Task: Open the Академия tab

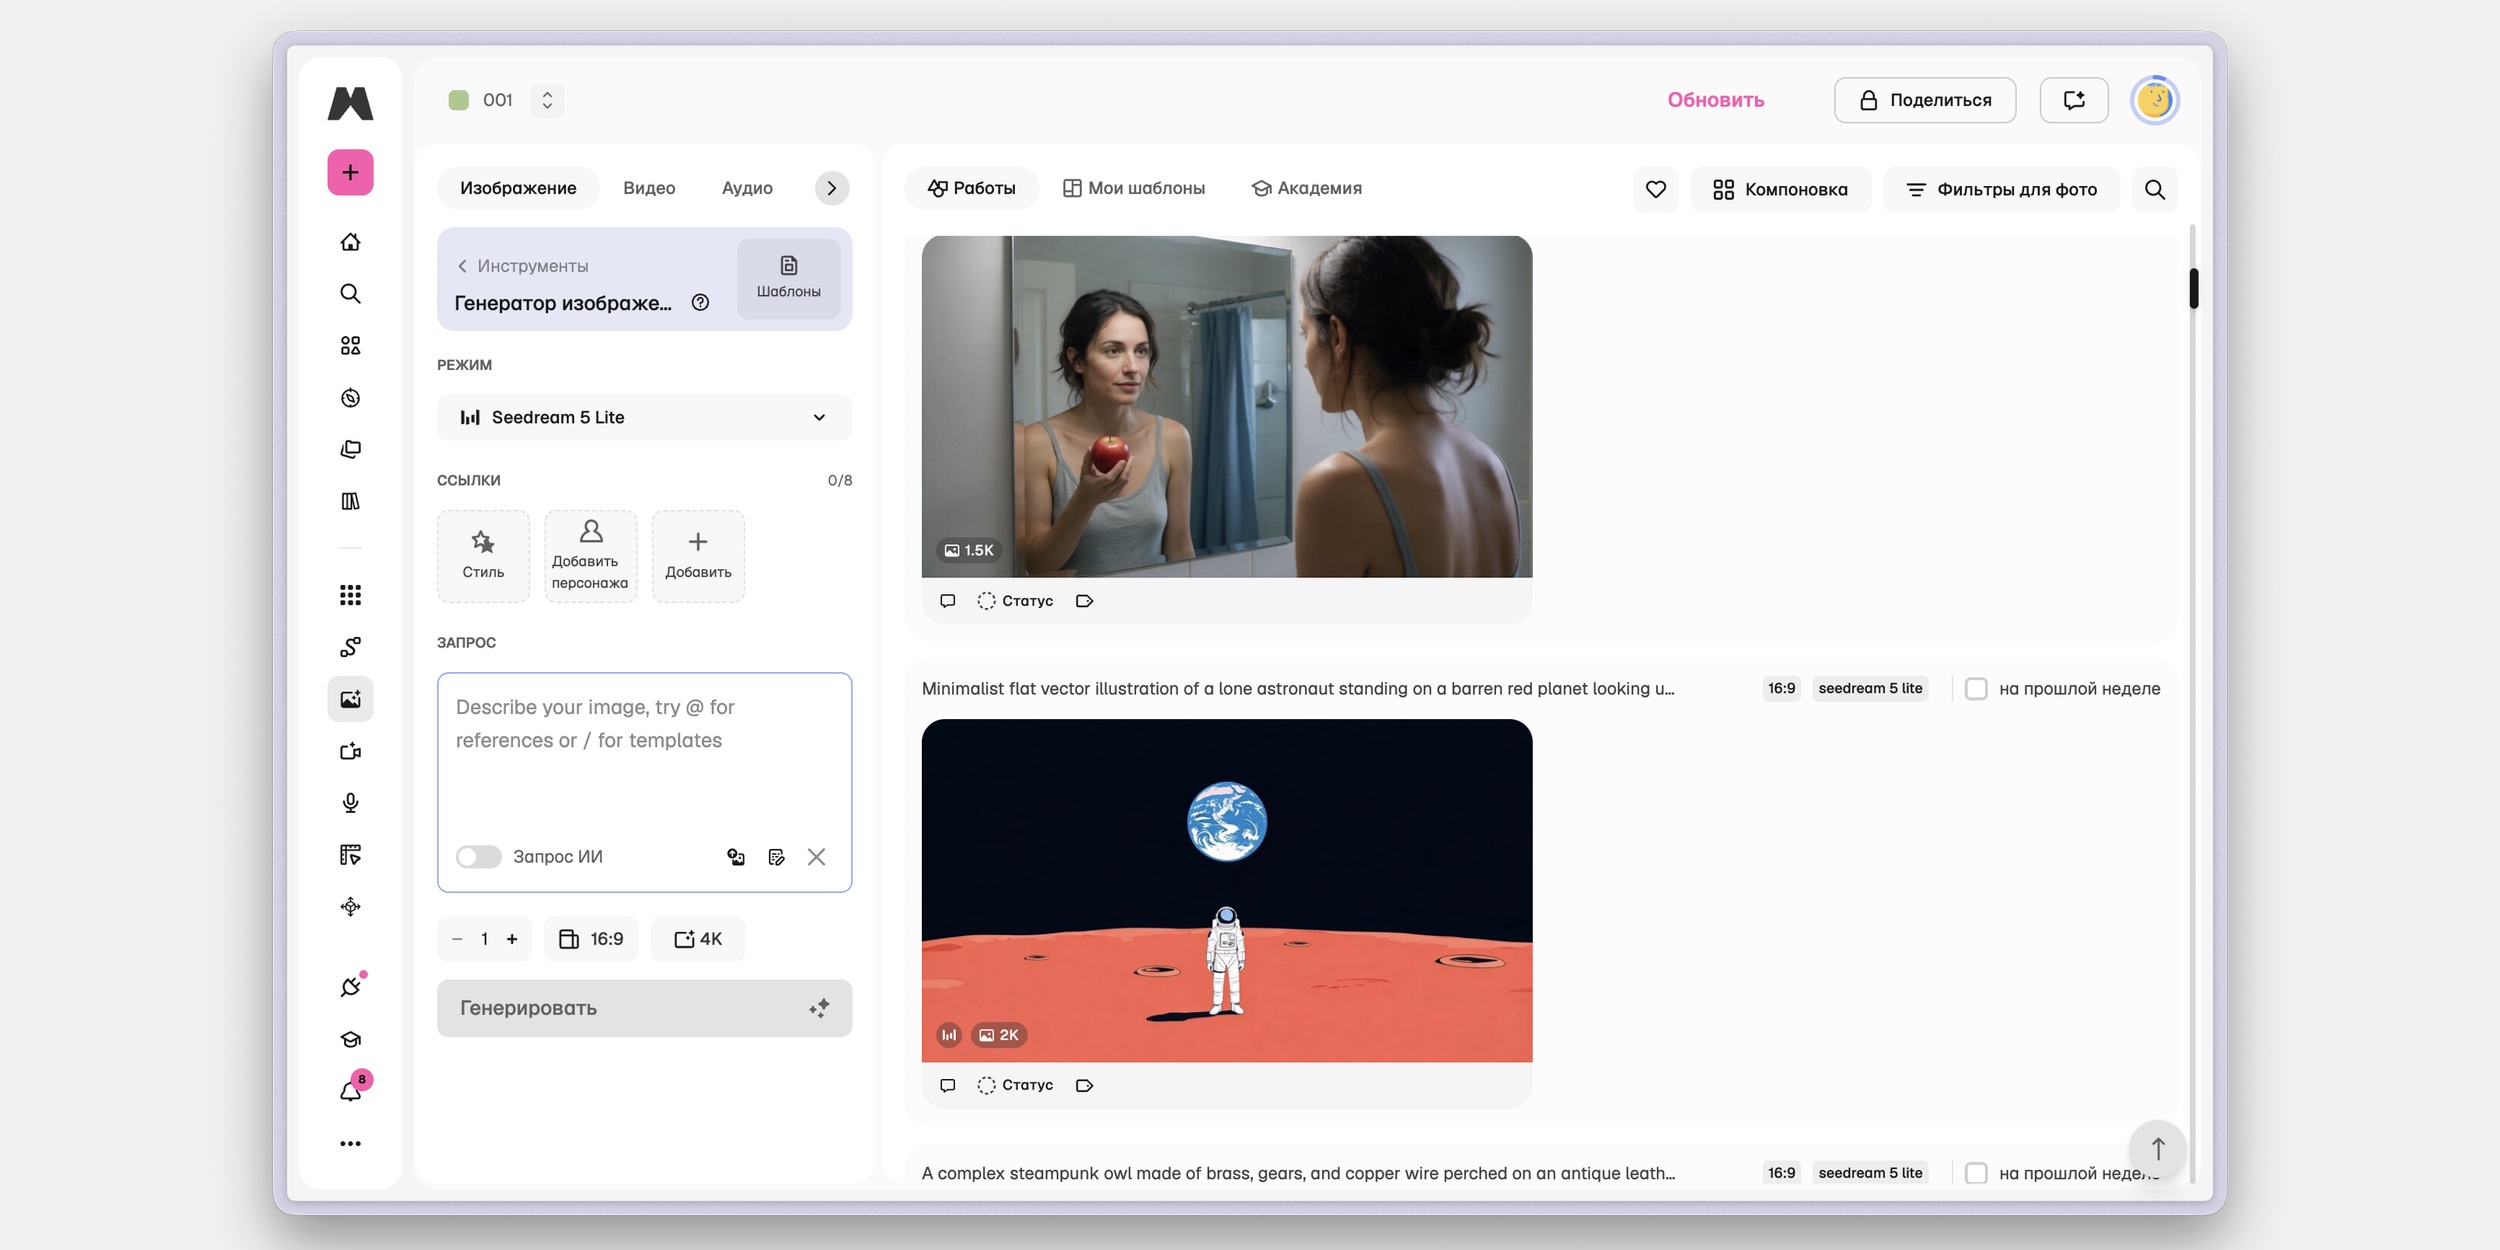Action: [1306, 188]
